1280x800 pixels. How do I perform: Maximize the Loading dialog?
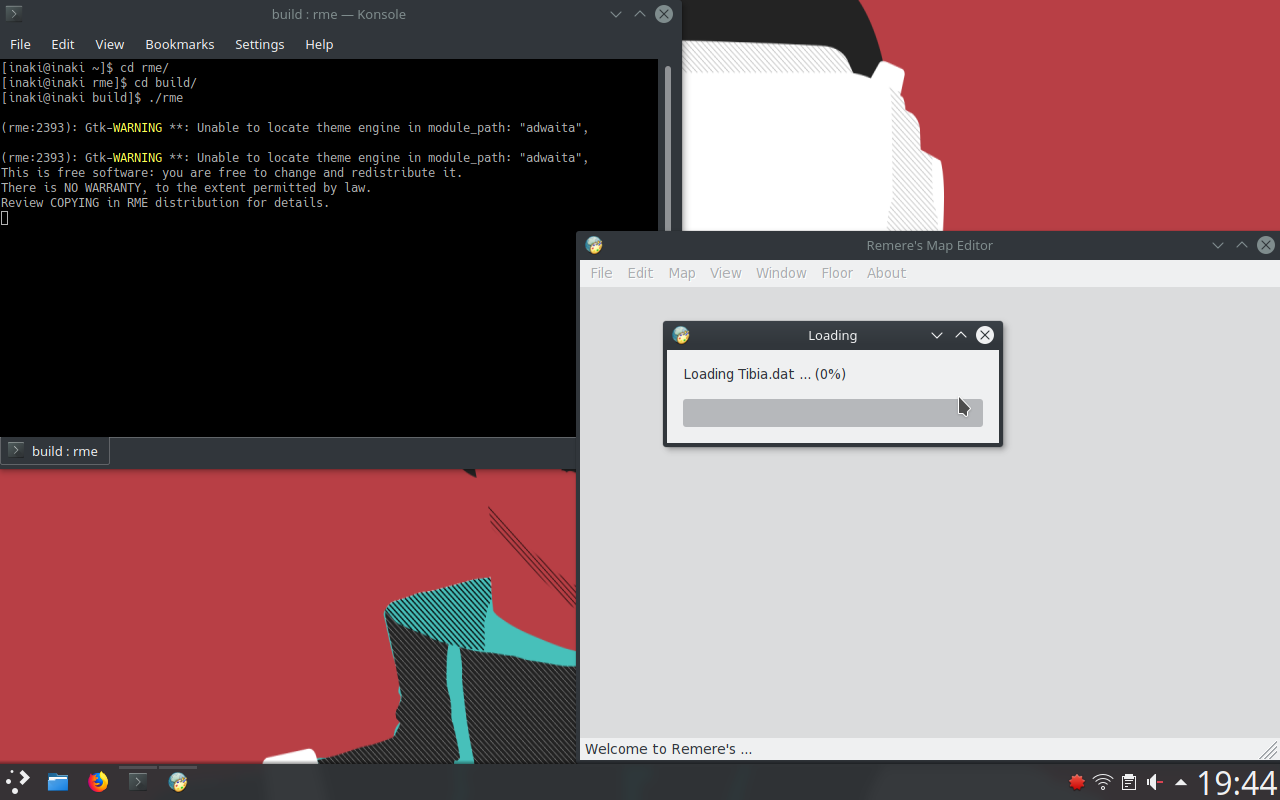click(961, 335)
